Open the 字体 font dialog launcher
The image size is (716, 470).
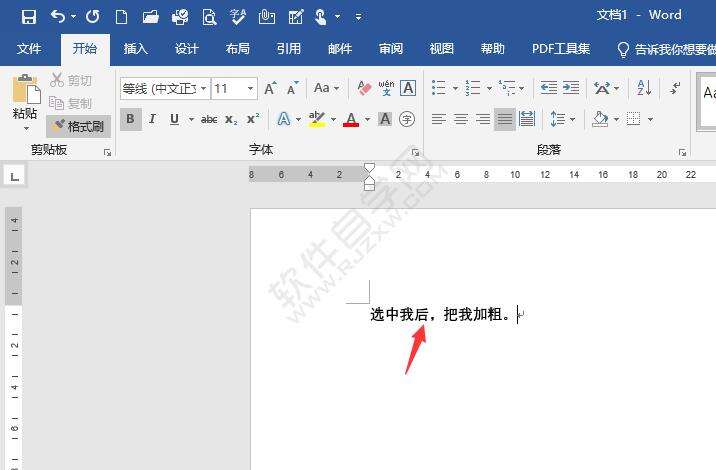pyautogui.click(x=415, y=153)
